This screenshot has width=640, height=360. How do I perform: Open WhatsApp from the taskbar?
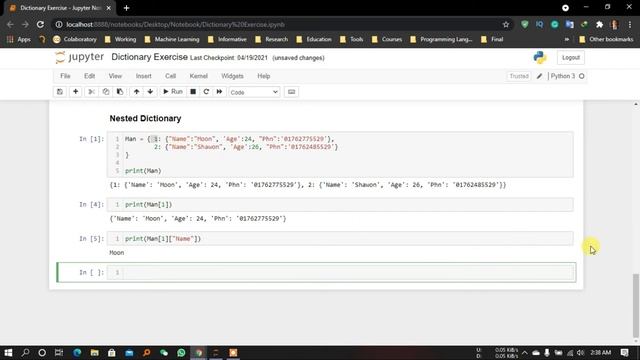point(181,352)
